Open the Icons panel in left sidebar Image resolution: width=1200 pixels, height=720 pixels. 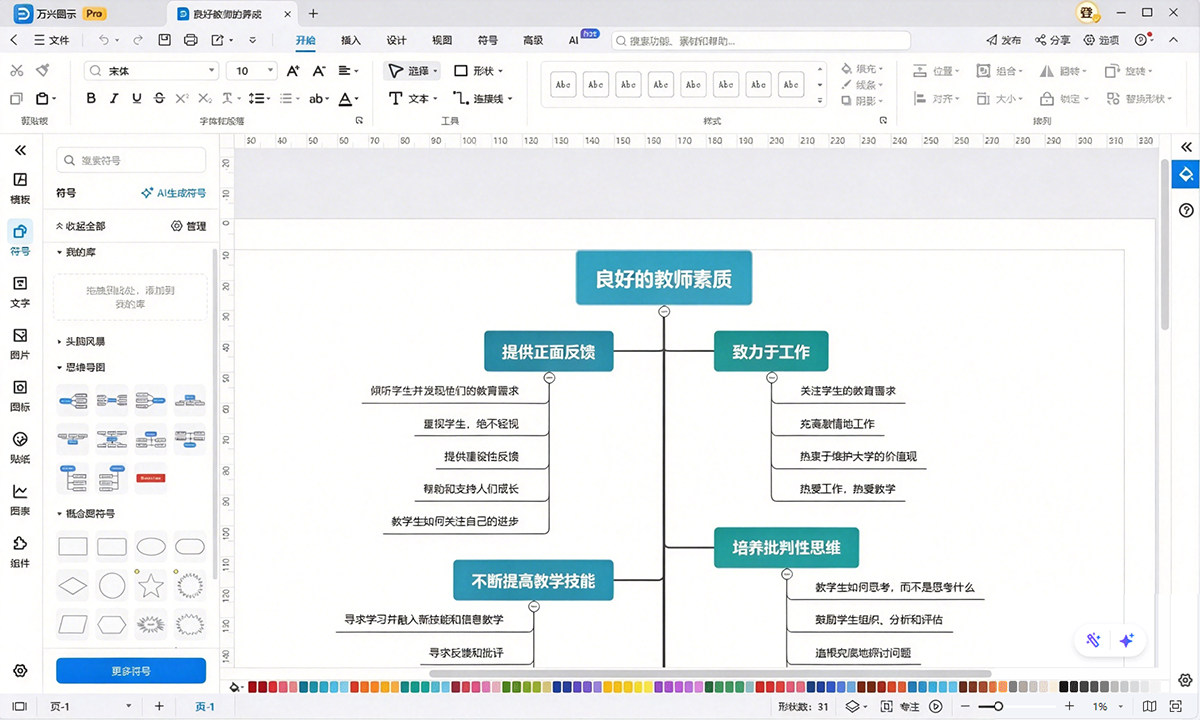pyautogui.click(x=20, y=396)
